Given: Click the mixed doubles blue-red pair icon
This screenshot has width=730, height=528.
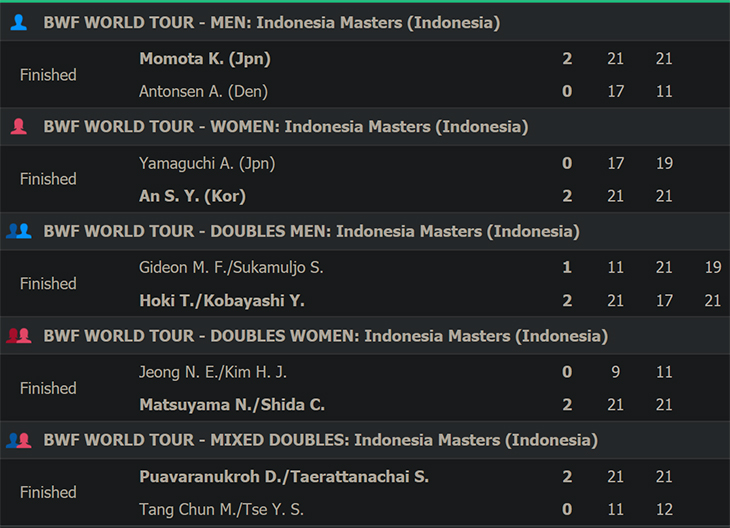Looking at the screenshot, I should click(x=19, y=440).
